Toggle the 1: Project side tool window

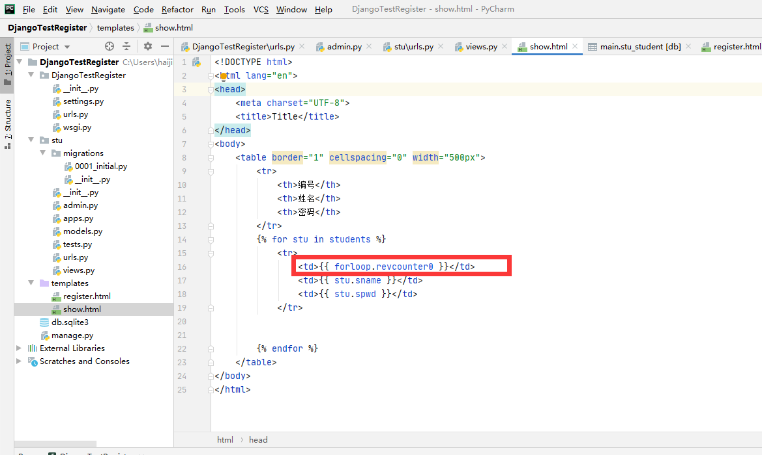pyautogui.click(x=7, y=64)
